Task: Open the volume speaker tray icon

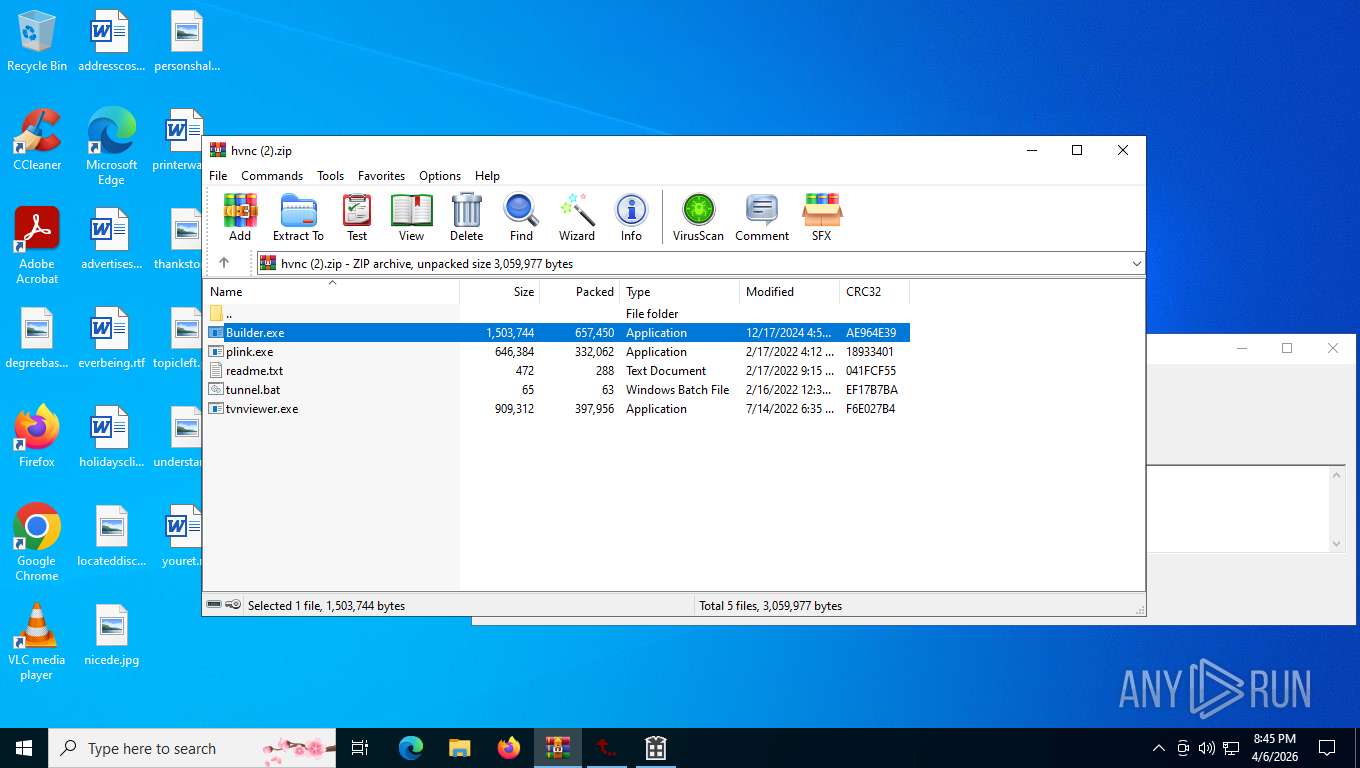Action: [x=1207, y=748]
